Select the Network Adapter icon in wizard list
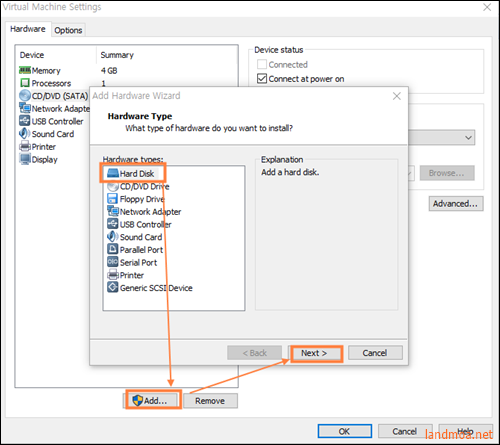This screenshot has height=445, width=500. pos(113,211)
